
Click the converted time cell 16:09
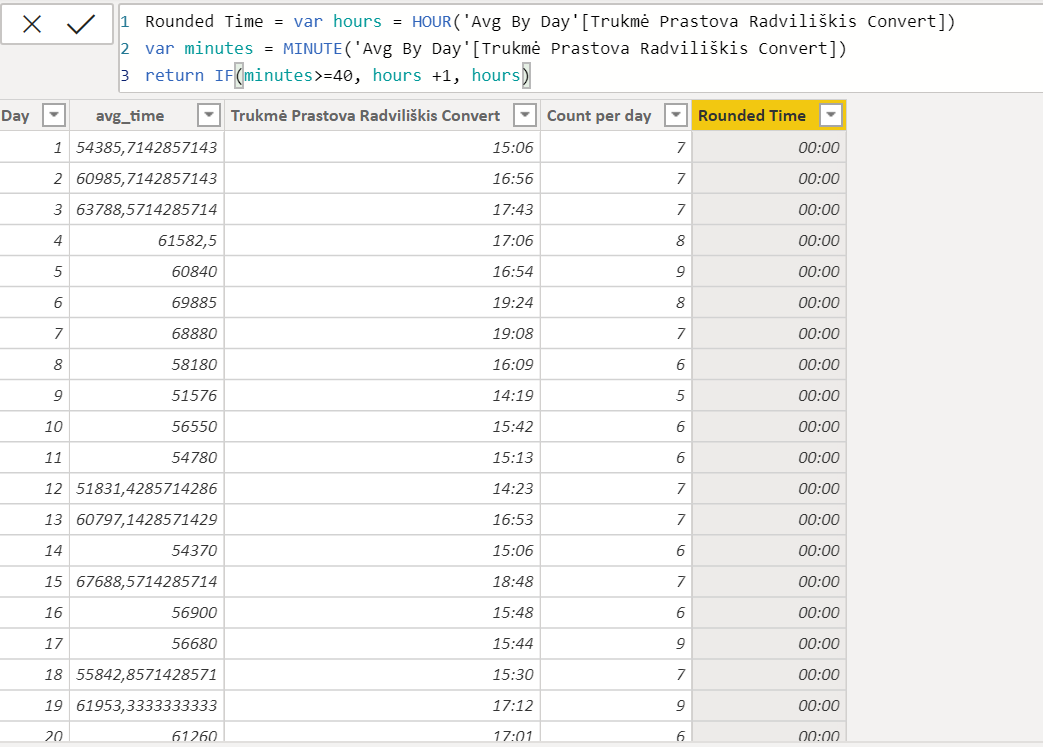[x=382, y=365]
